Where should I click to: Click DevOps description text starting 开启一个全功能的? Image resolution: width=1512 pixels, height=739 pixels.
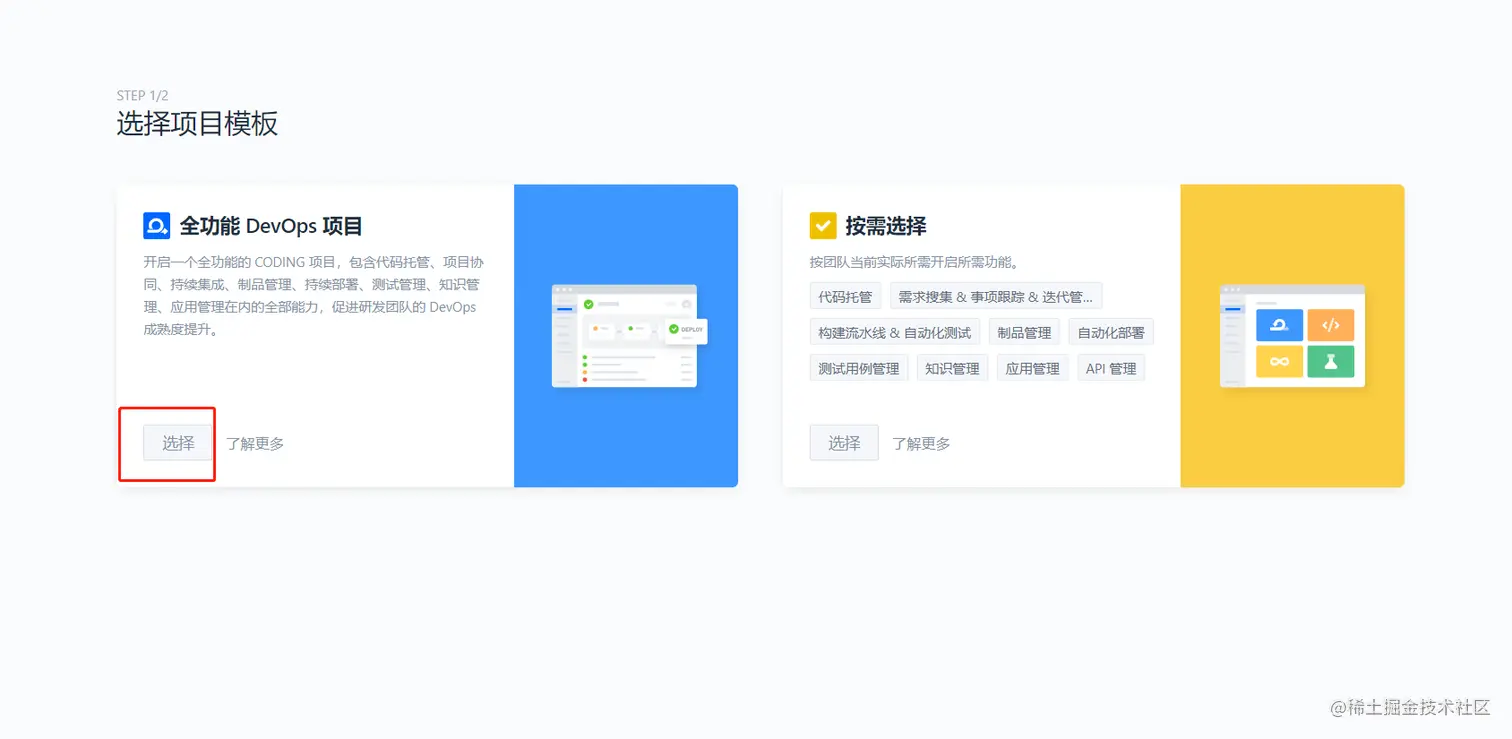click(314, 296)
